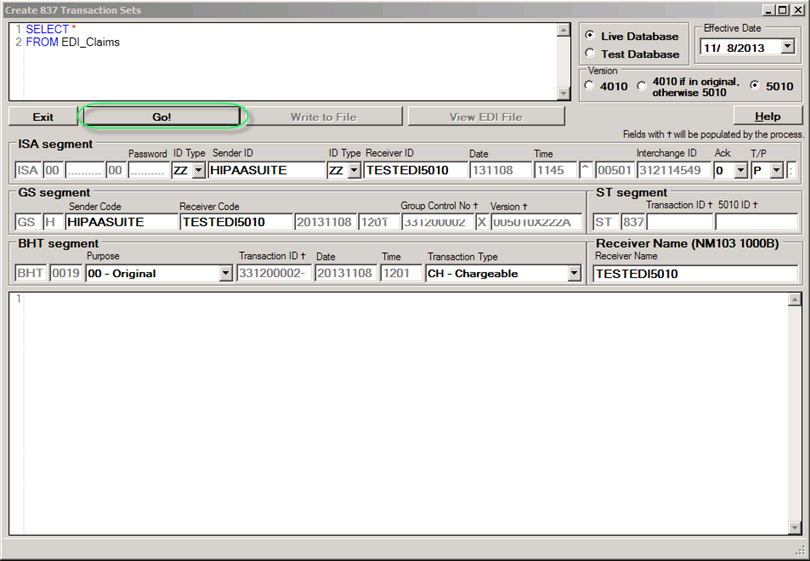Select the 5010 version radio button
Screen dimensions: 810x561
point(755,86)
